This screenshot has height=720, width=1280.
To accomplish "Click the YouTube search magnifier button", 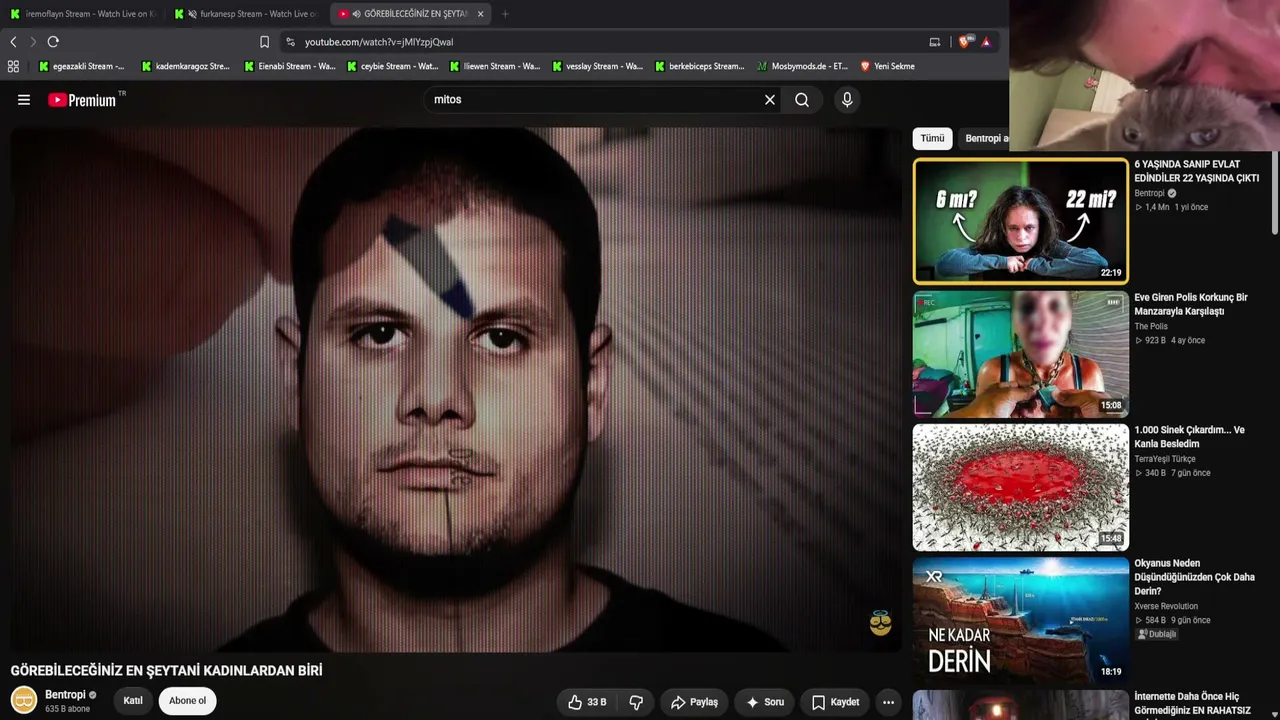I will pyautogui.click(x=802, y=100).
